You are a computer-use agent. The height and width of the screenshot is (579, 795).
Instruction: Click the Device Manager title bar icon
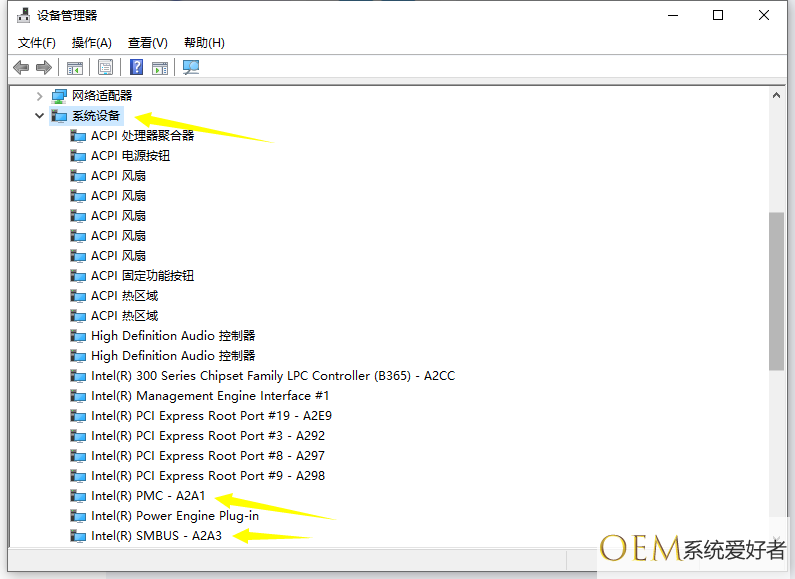21,15
